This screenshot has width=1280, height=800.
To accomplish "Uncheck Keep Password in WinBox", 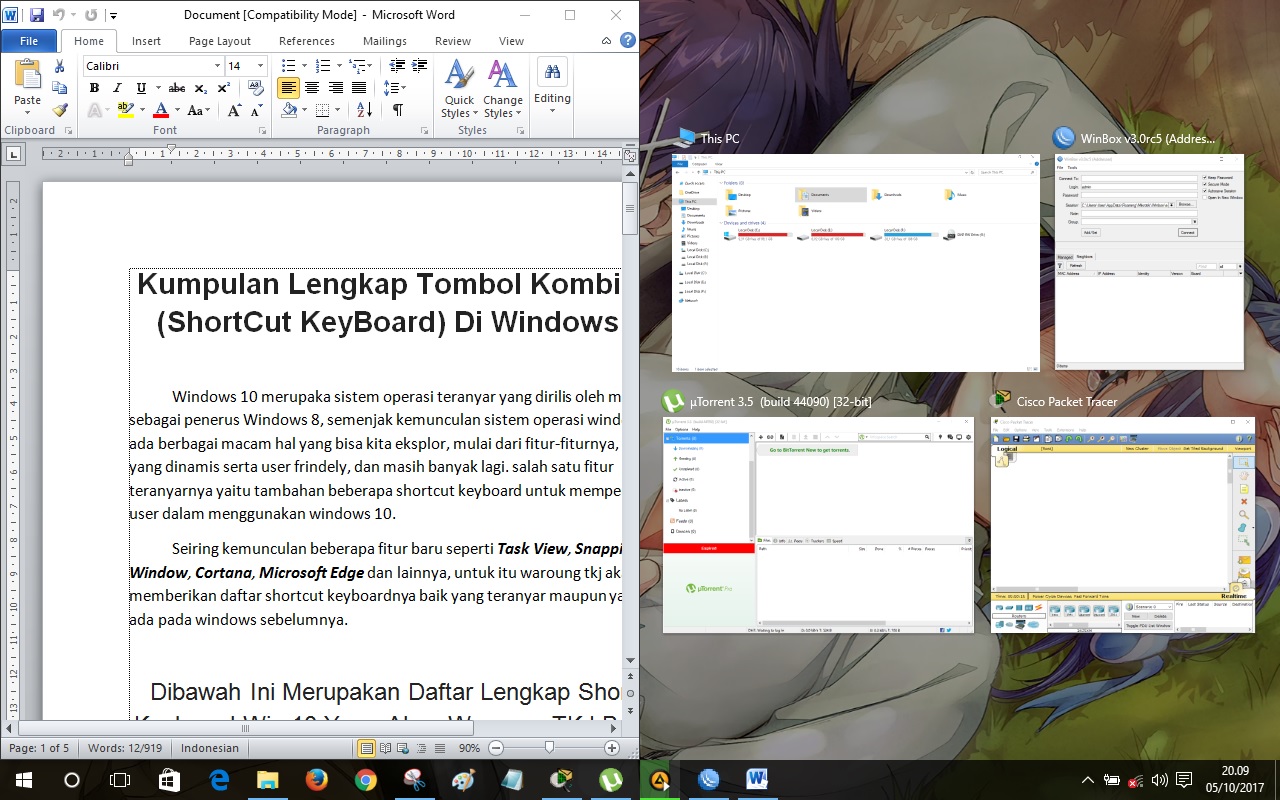I will point(1204,178).
